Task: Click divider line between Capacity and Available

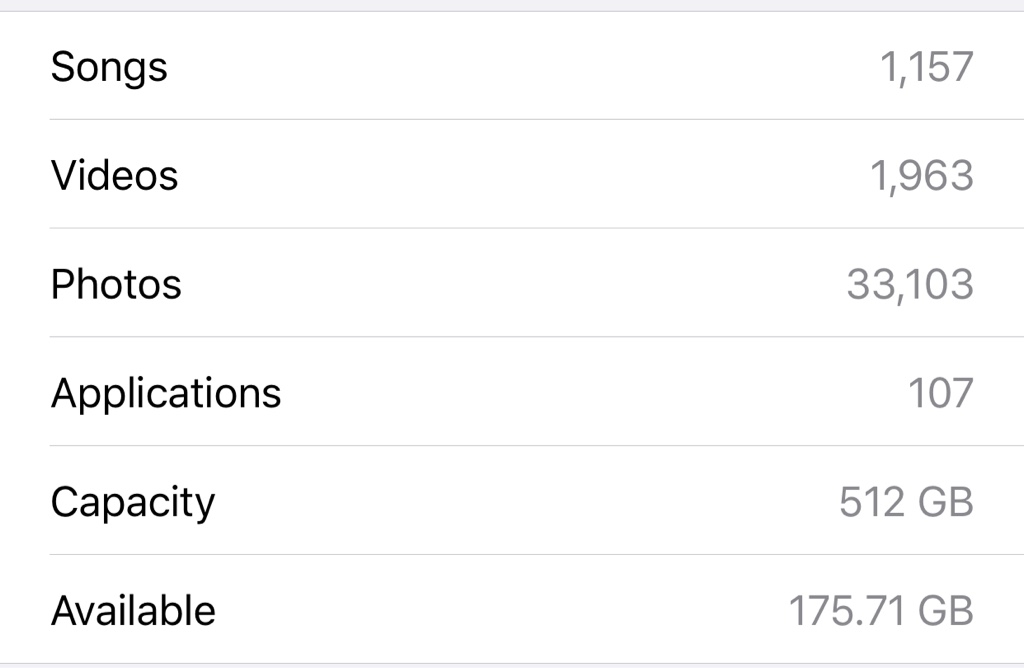Action: (x=537, y=554)
